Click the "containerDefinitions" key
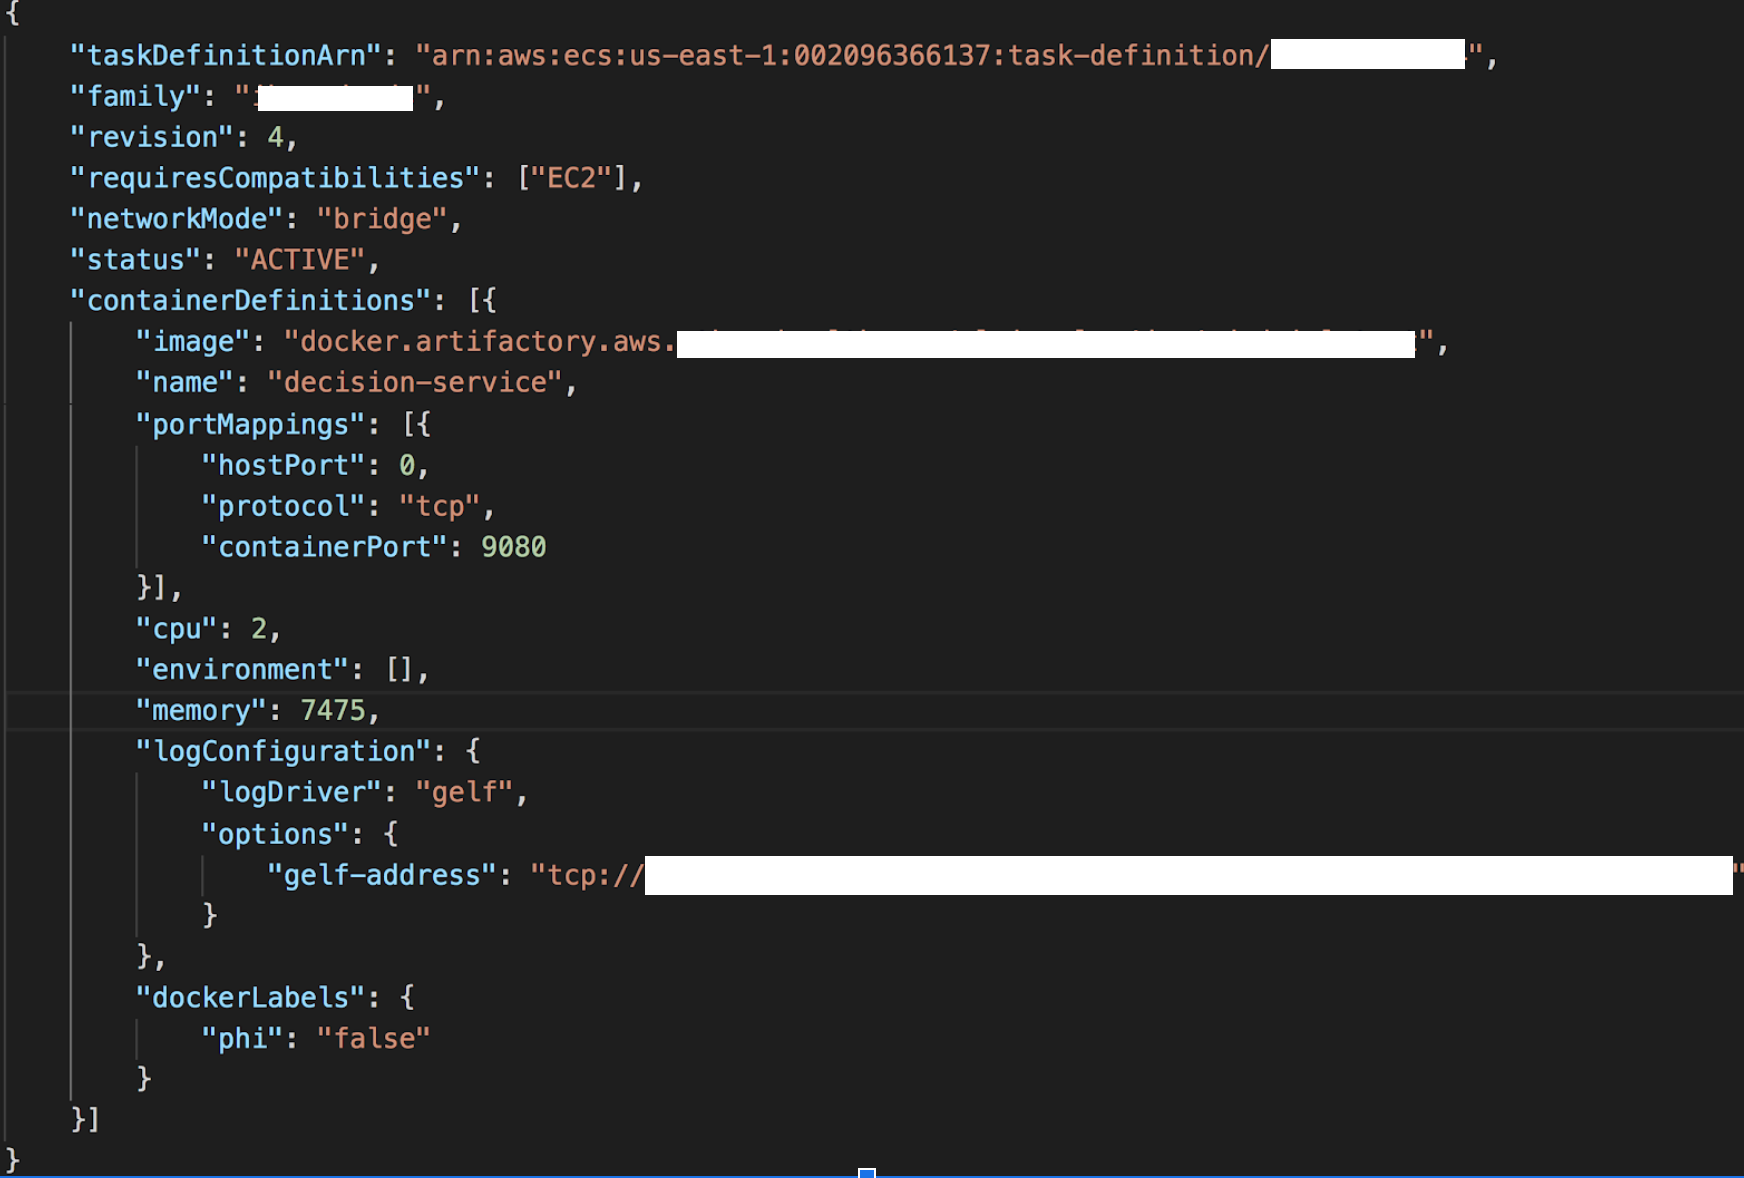Screen dimensions: 1744x1178 250,301
